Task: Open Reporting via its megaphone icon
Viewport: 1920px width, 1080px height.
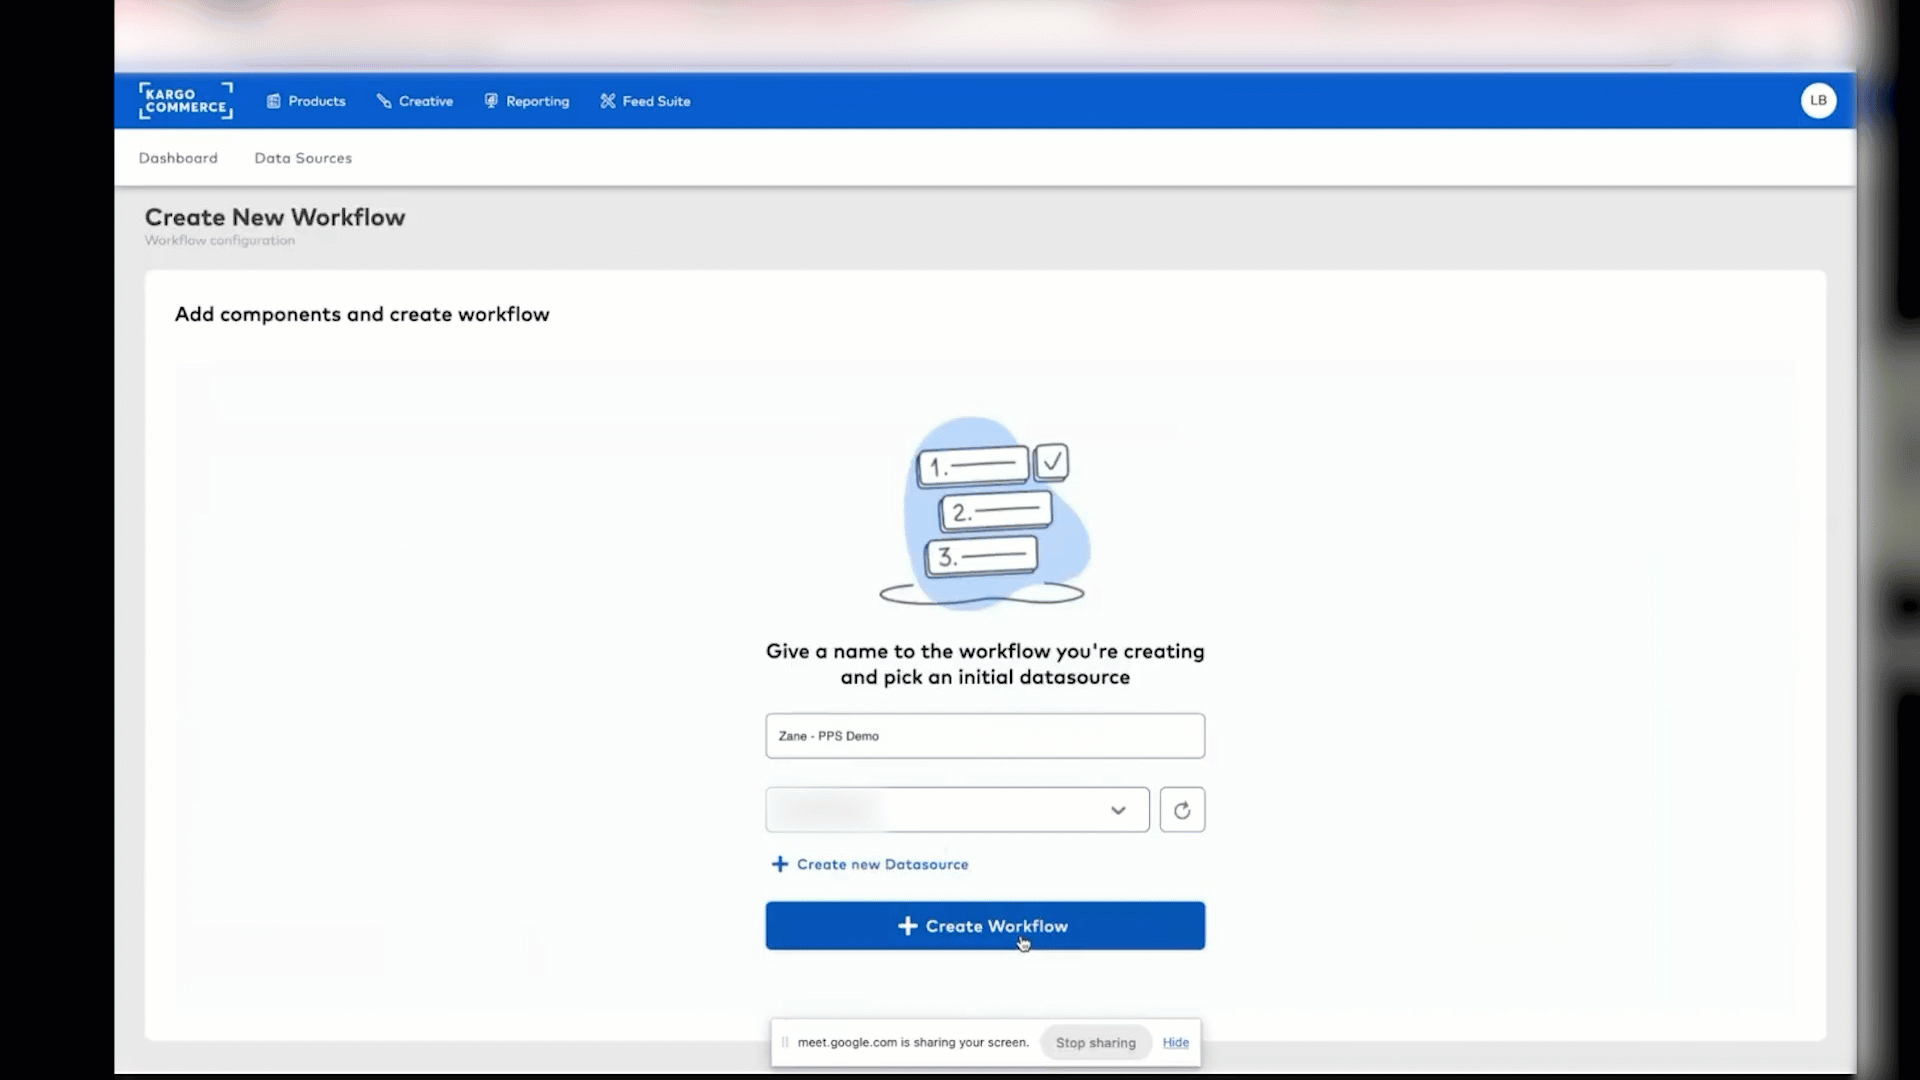Action: pos(491,100)
